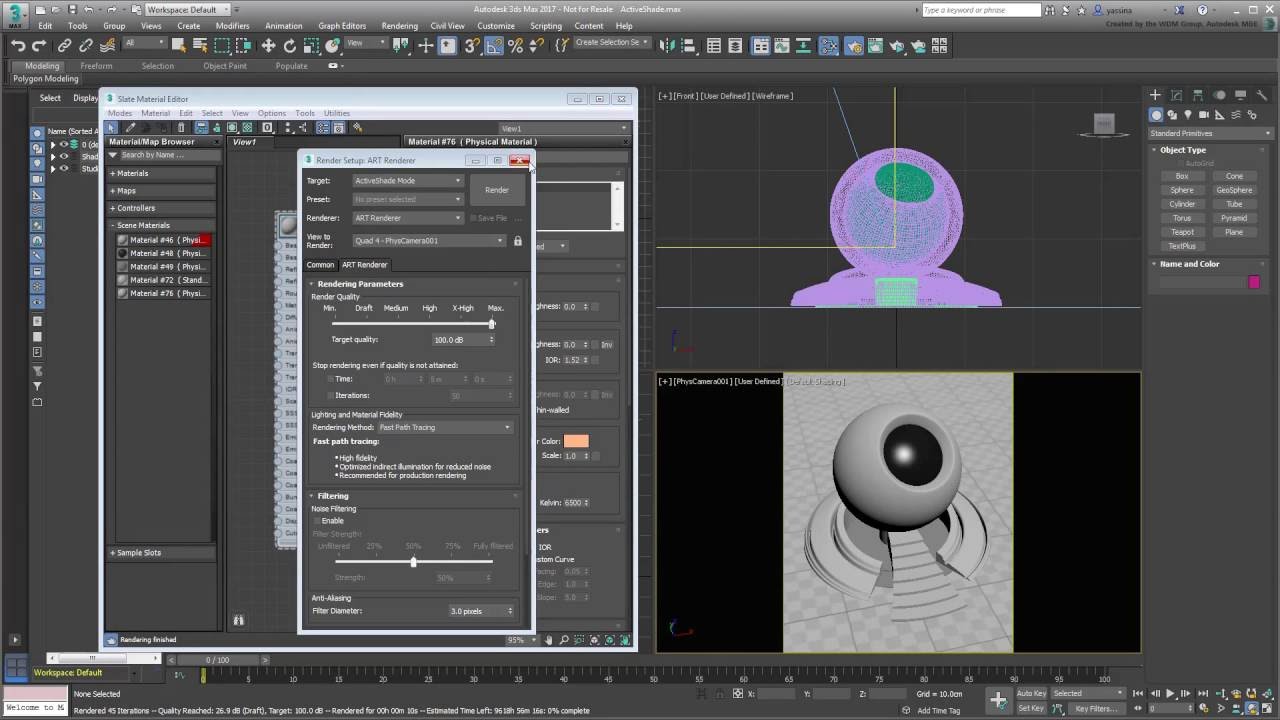Click the Render Quality slider handle
Viewport: 1280px width, 720px height.
[491, 323]
